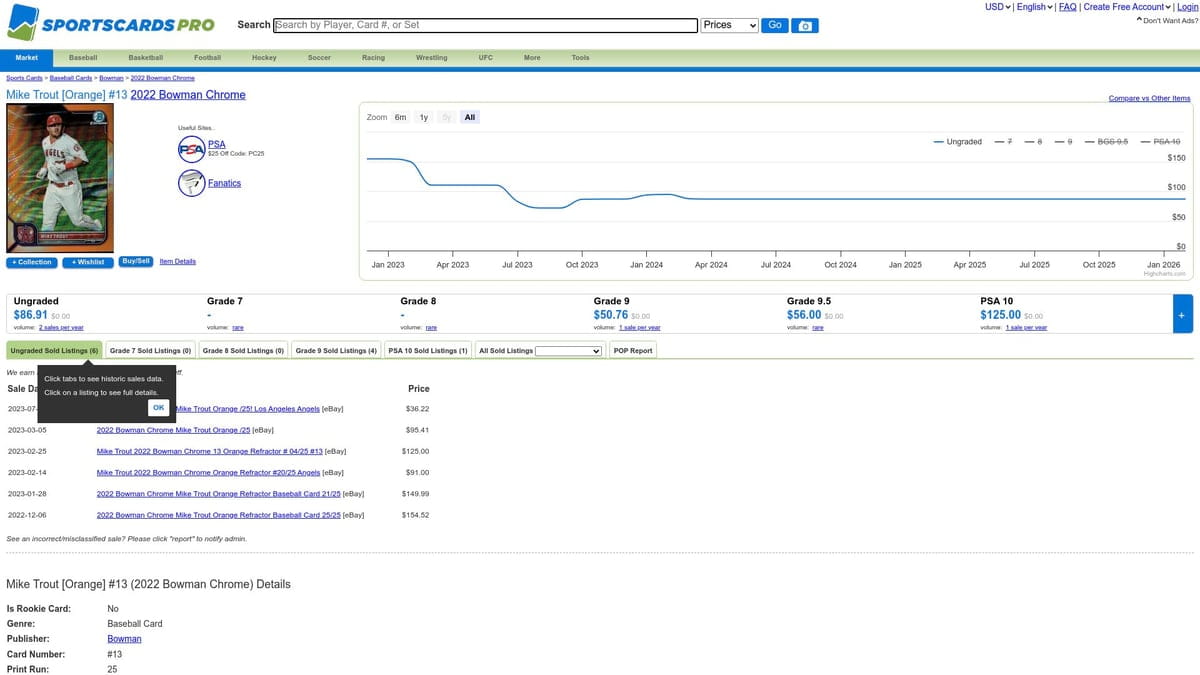Open the More menu

(x=532, y=58)
